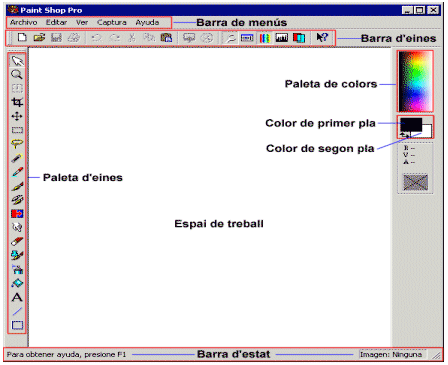Click the Paste clipboard icon
The image size is (448, 365).
pos(166,37)
